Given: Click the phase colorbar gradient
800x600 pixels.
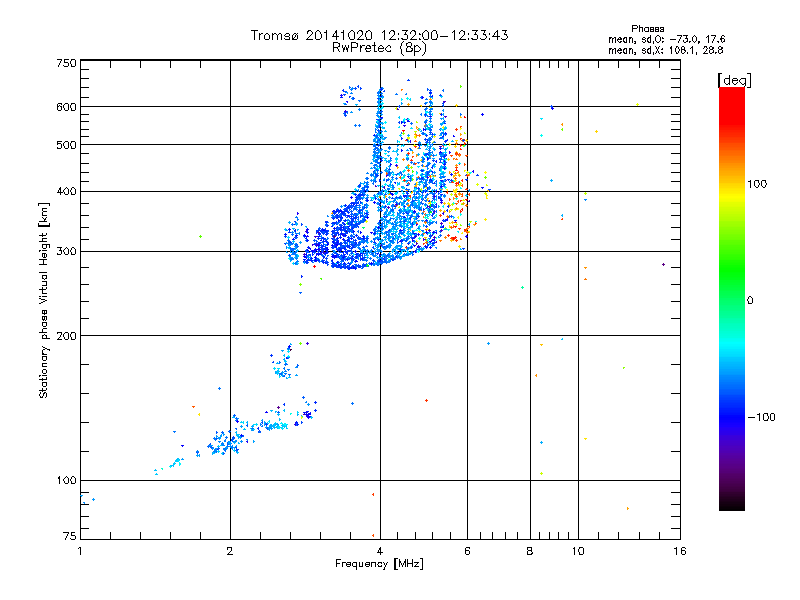Looking at the screenshot, I should 732,299.
